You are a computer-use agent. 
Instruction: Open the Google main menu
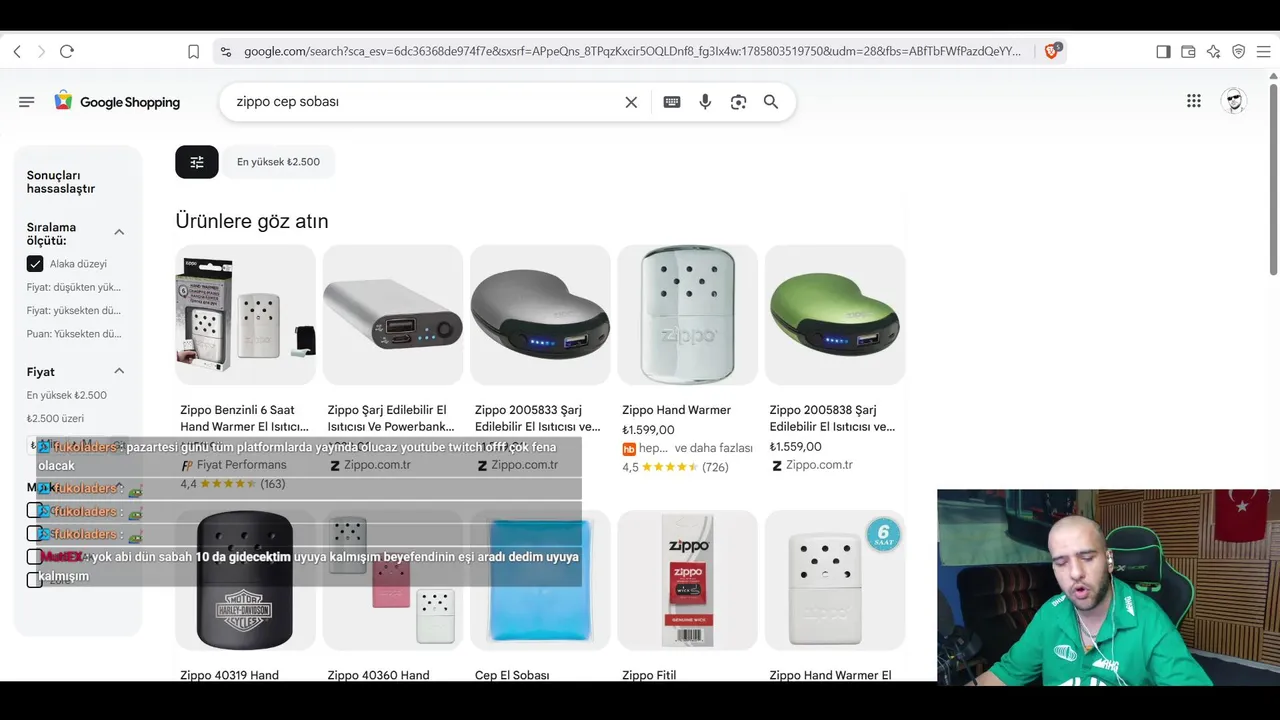pyautogui.click(x=27, y=101)
